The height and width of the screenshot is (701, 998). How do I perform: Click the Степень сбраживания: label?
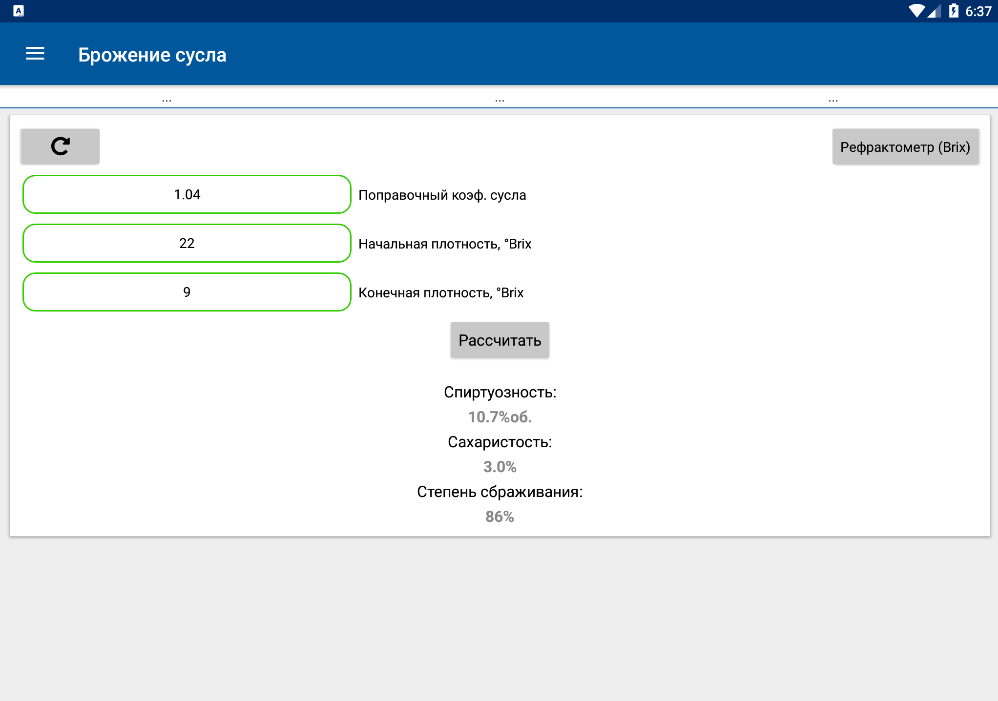[500, 492]
